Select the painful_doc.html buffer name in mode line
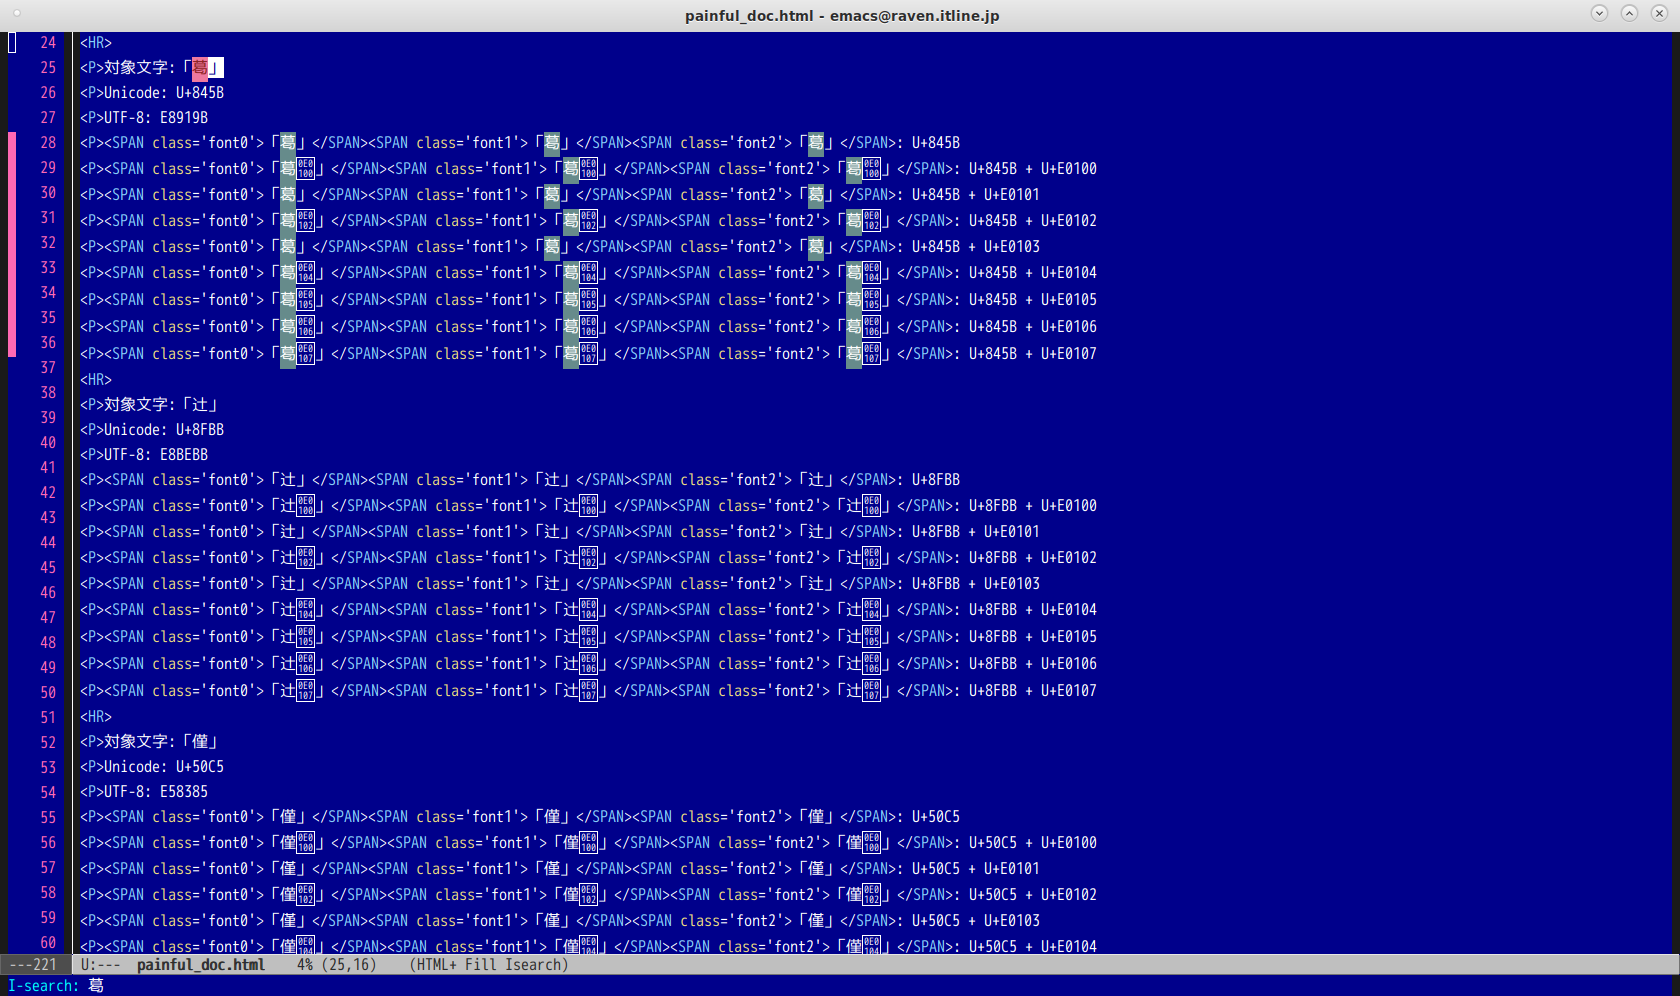 pos(201,965)
